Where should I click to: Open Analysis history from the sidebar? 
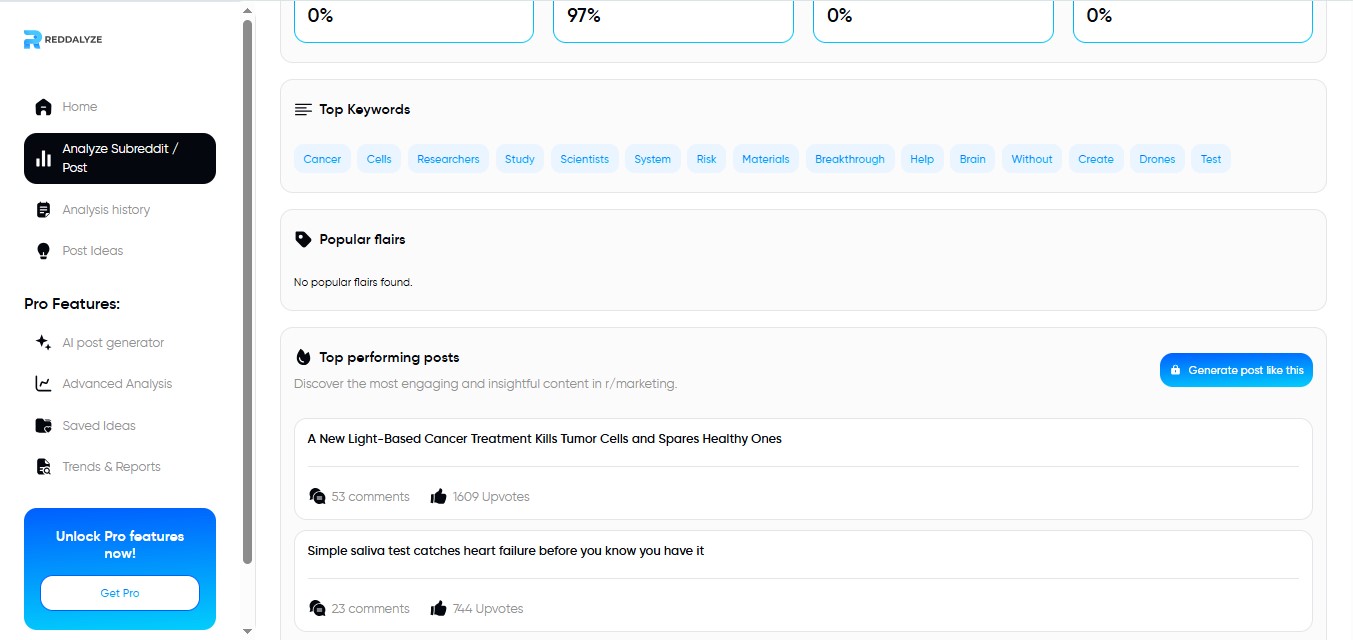105,209
